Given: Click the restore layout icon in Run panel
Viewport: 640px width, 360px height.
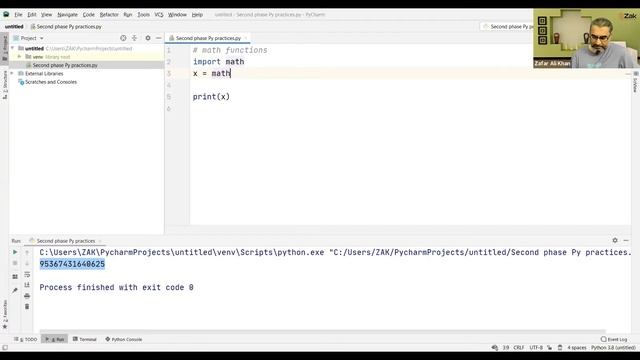Looking at the screenshot, I should click(15, 277).
